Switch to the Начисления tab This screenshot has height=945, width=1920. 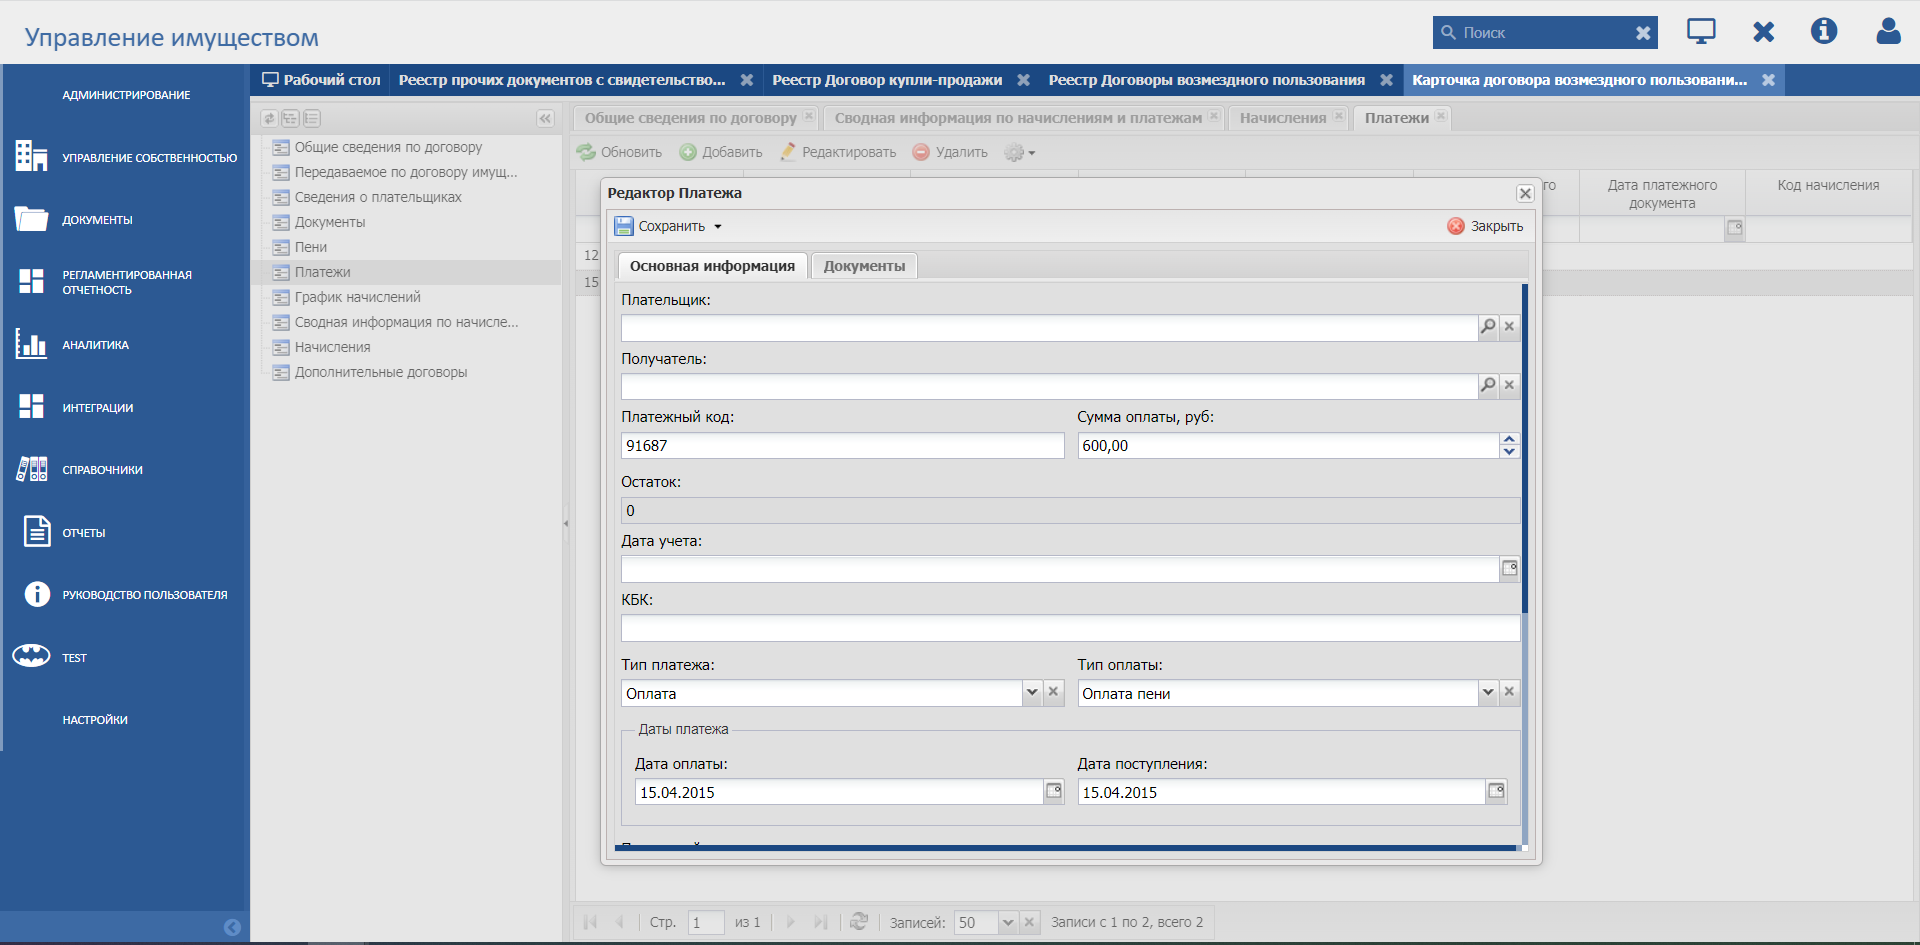1283,118
